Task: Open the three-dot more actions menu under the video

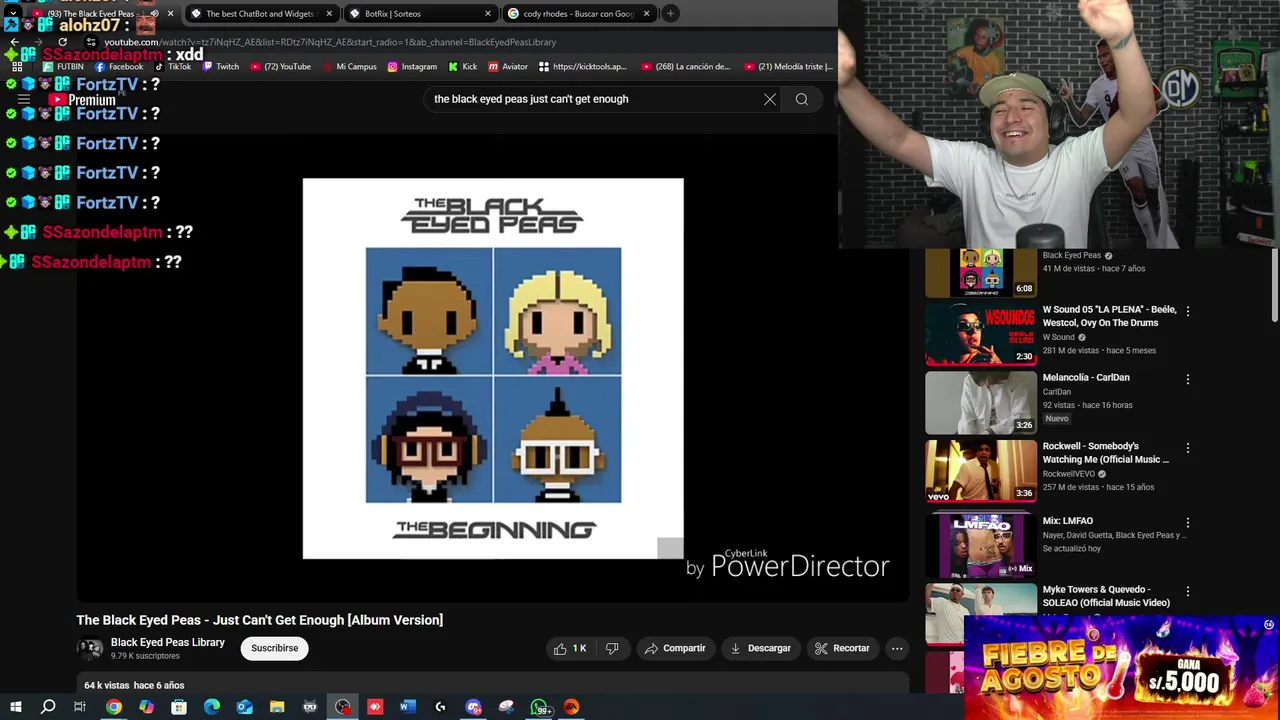Action: (897, 648)
